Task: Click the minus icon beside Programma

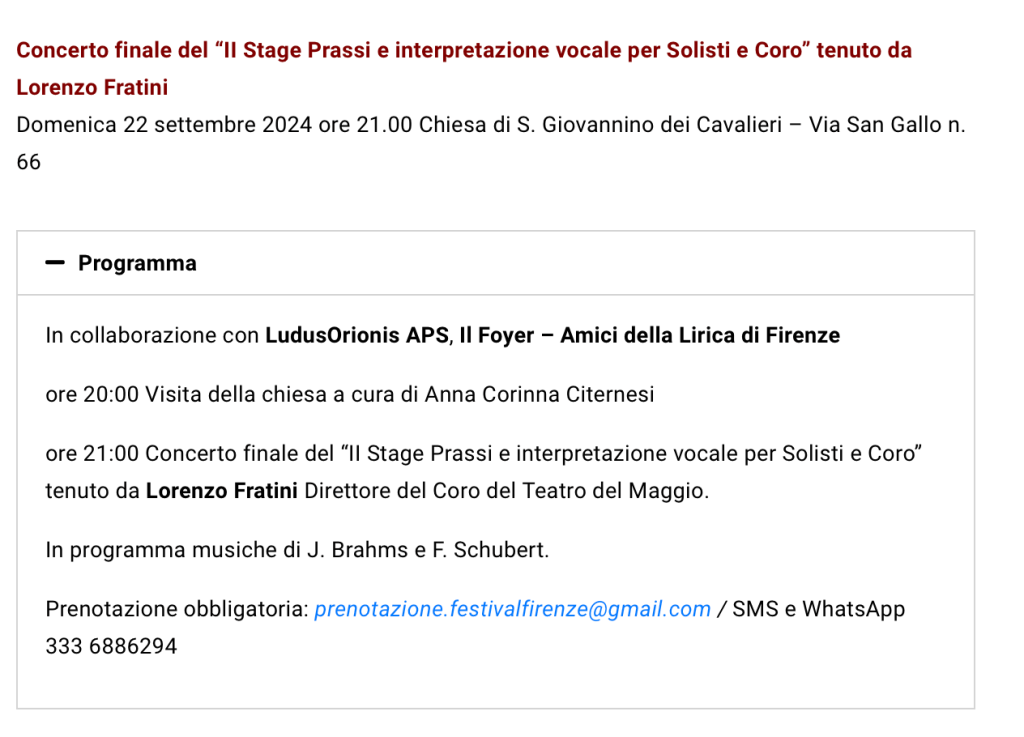Action: click(x=56, y=263)
